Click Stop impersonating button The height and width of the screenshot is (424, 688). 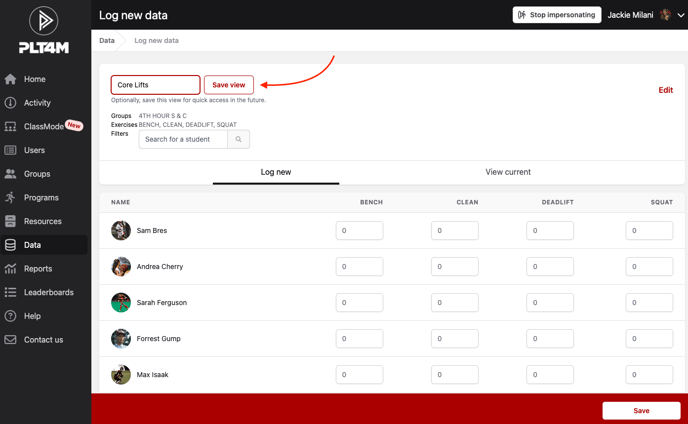(557, 15)
